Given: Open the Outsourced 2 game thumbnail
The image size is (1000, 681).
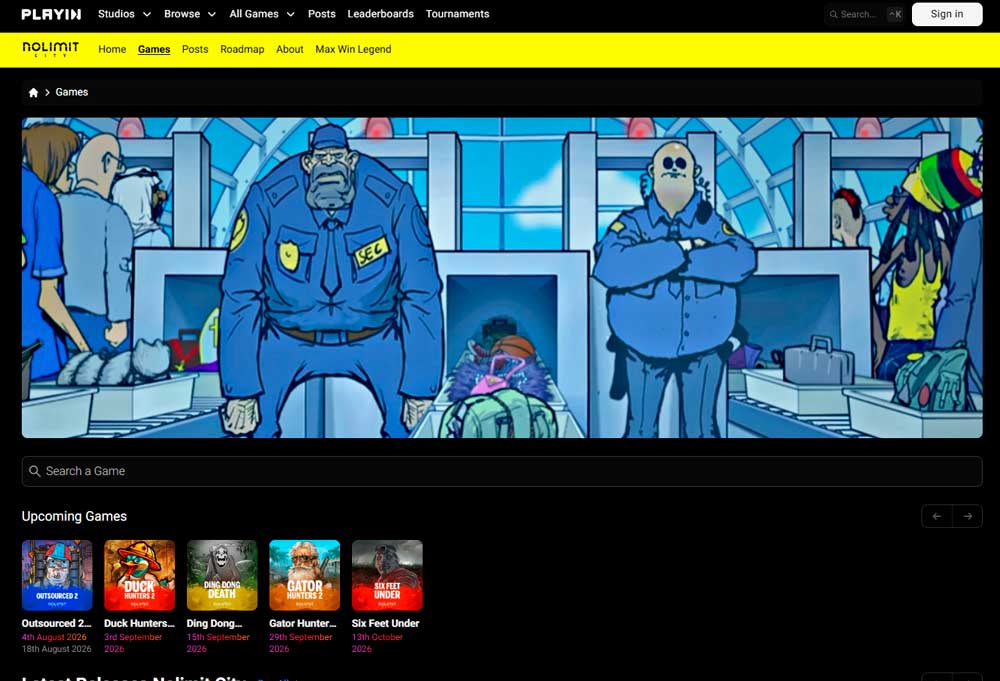Looking at the screenshot, I should 57,575.
